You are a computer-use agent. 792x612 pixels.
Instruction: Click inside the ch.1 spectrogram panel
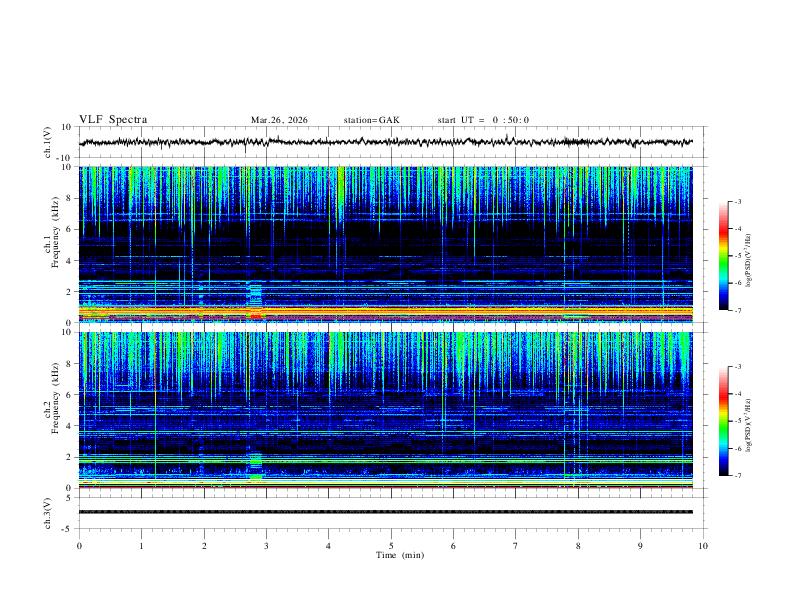pos(386,244)
